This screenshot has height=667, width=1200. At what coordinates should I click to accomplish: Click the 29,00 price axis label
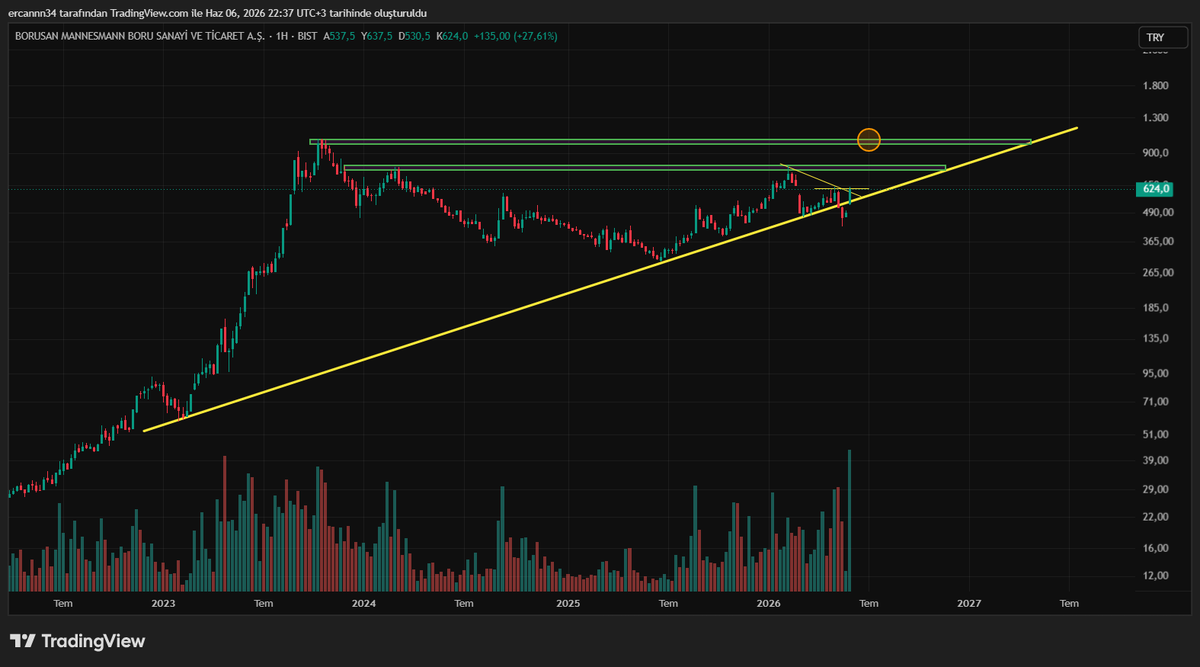tap(1154, 489)
